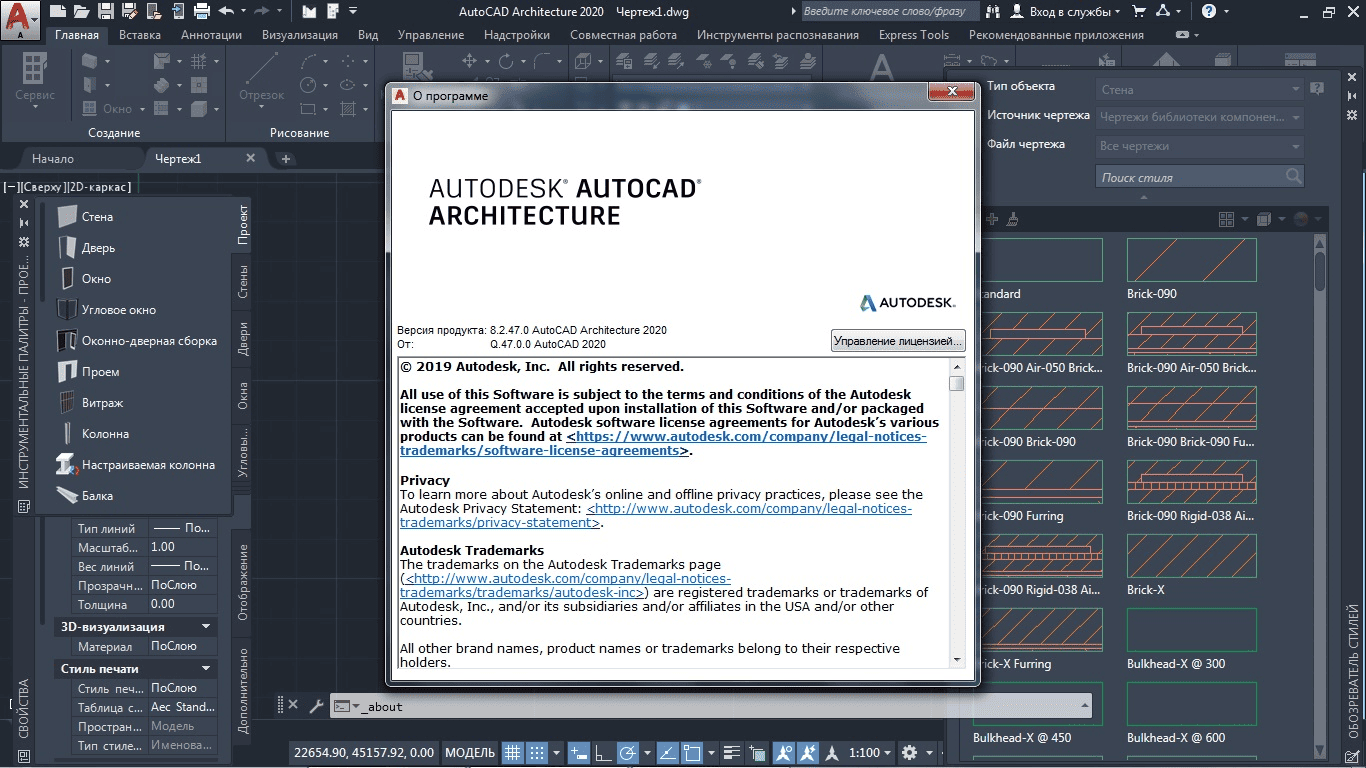Image resolution: width=1366 pixels, height=768 pixels.
Task: Toggle dynamic input in status bar
Action: click(x=579, y=752)
